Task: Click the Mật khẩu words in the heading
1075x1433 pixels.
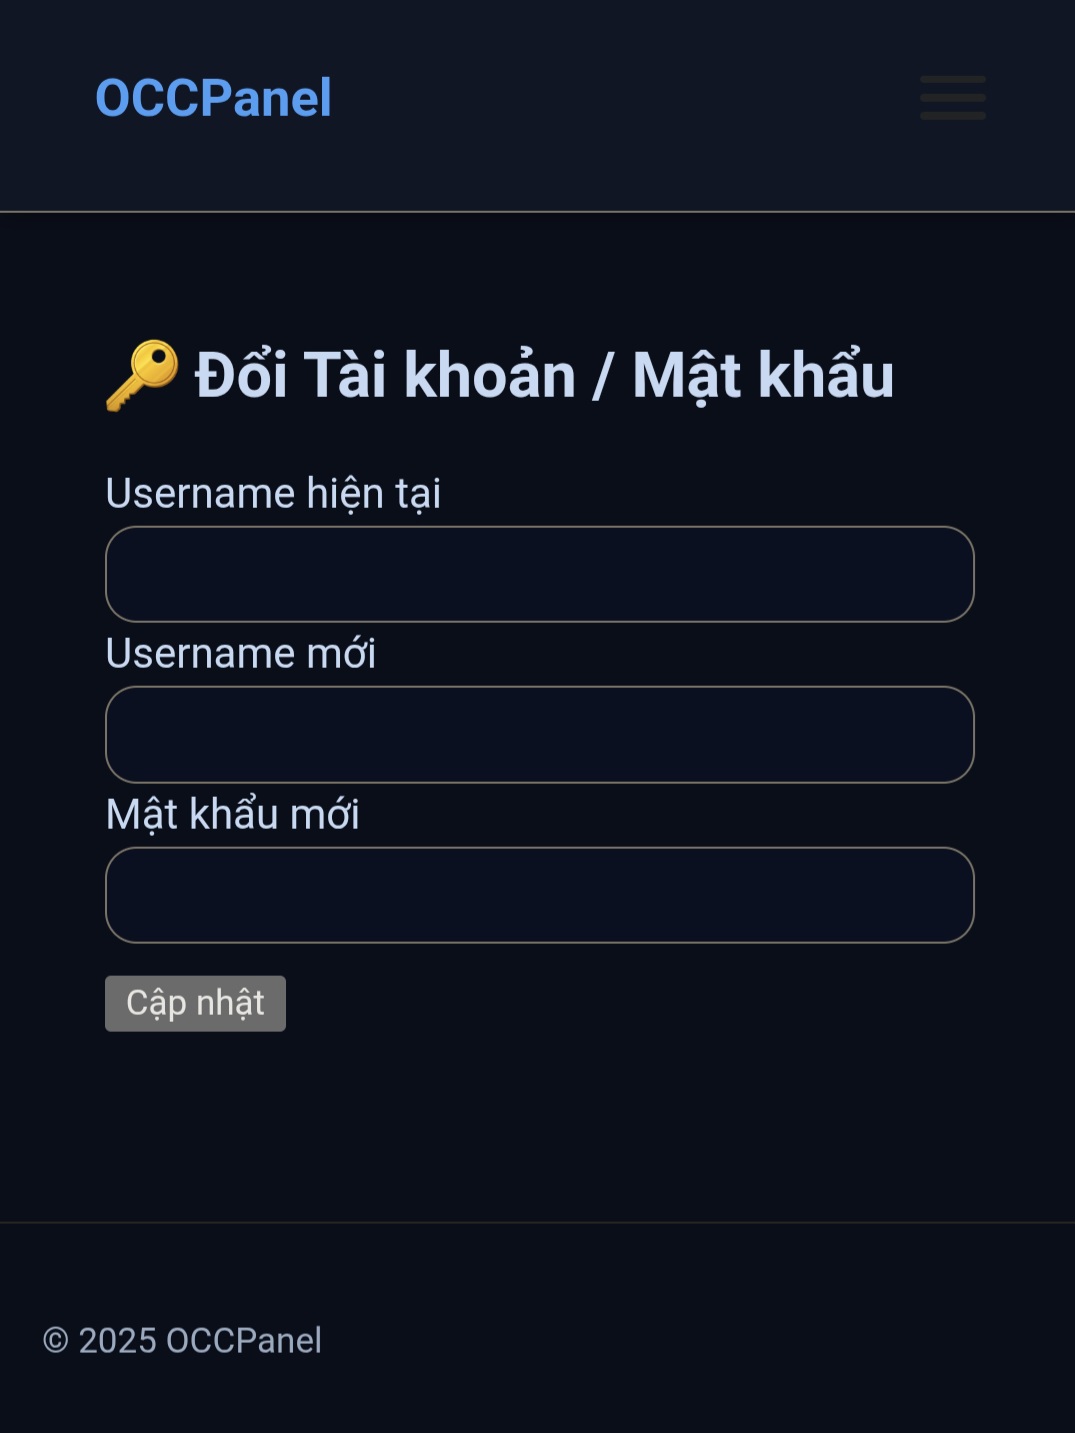Action: tap(762, 376)
